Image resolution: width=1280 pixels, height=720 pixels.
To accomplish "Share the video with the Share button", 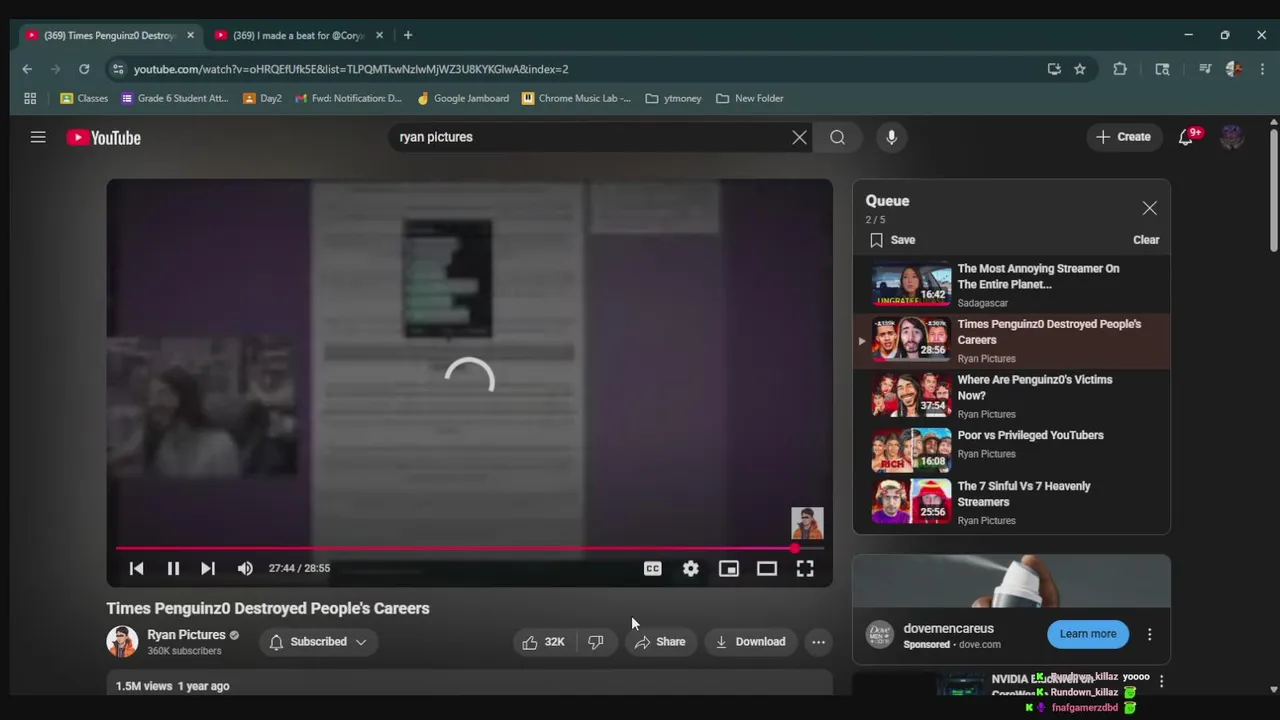I will coord(660,642).
